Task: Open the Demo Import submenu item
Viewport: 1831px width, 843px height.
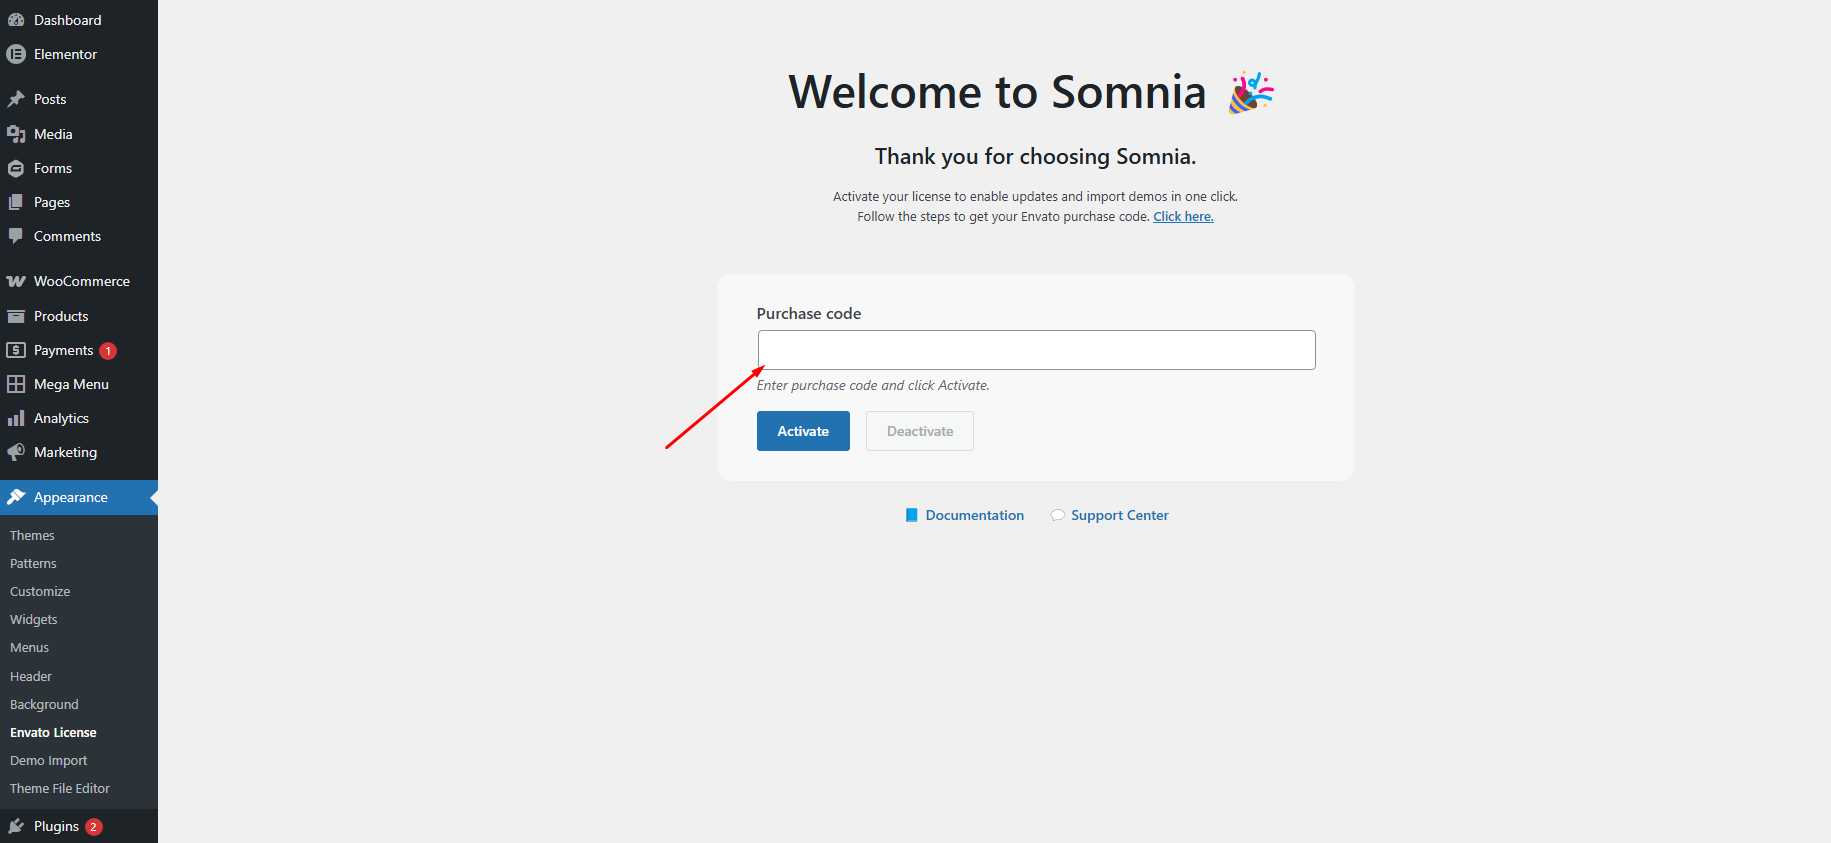Action: tap(48, 761)
